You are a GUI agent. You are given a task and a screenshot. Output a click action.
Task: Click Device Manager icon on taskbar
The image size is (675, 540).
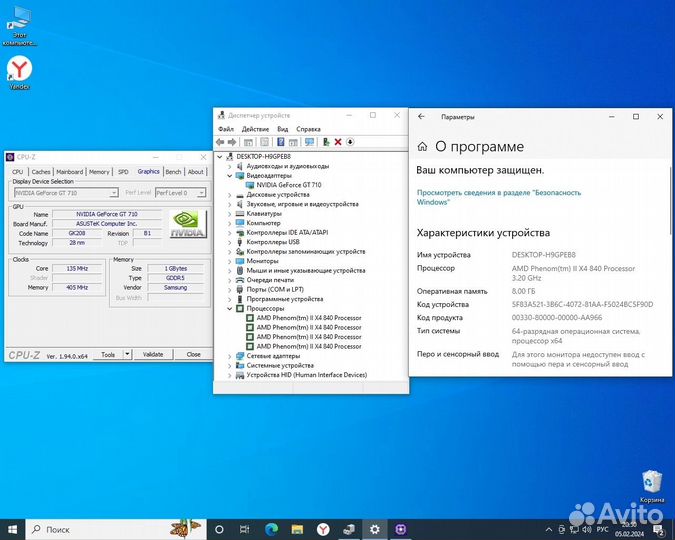point(349,529)
